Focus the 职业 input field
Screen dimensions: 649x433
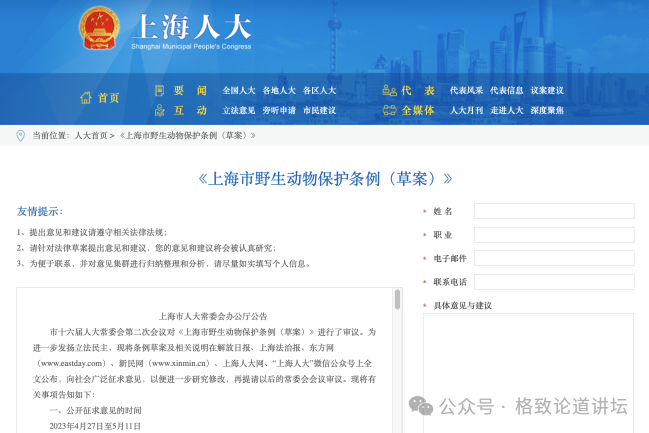(554, 235)
